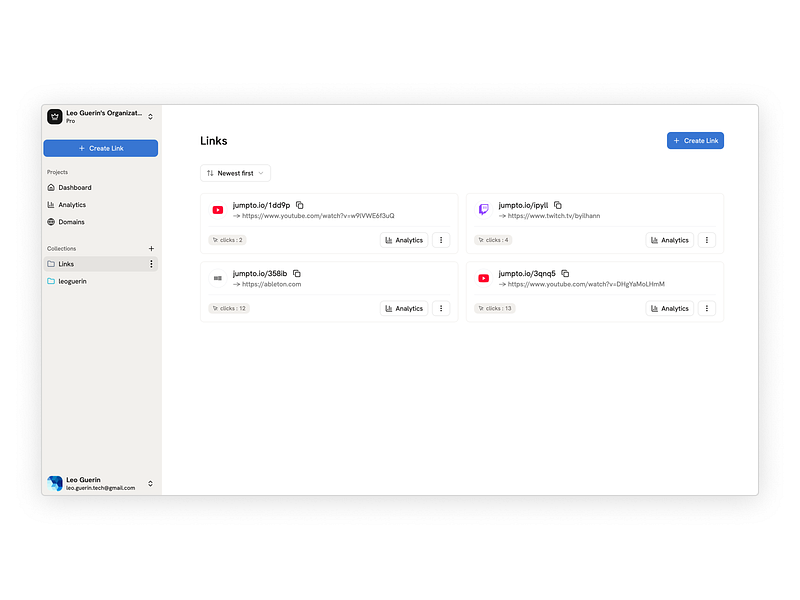
Task: Click the Leo Guerin avatar
Action: [55, 483]
